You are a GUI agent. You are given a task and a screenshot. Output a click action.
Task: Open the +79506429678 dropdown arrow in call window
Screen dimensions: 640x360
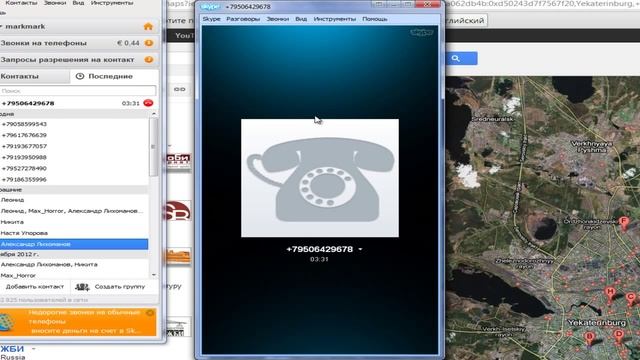[360, 249]
